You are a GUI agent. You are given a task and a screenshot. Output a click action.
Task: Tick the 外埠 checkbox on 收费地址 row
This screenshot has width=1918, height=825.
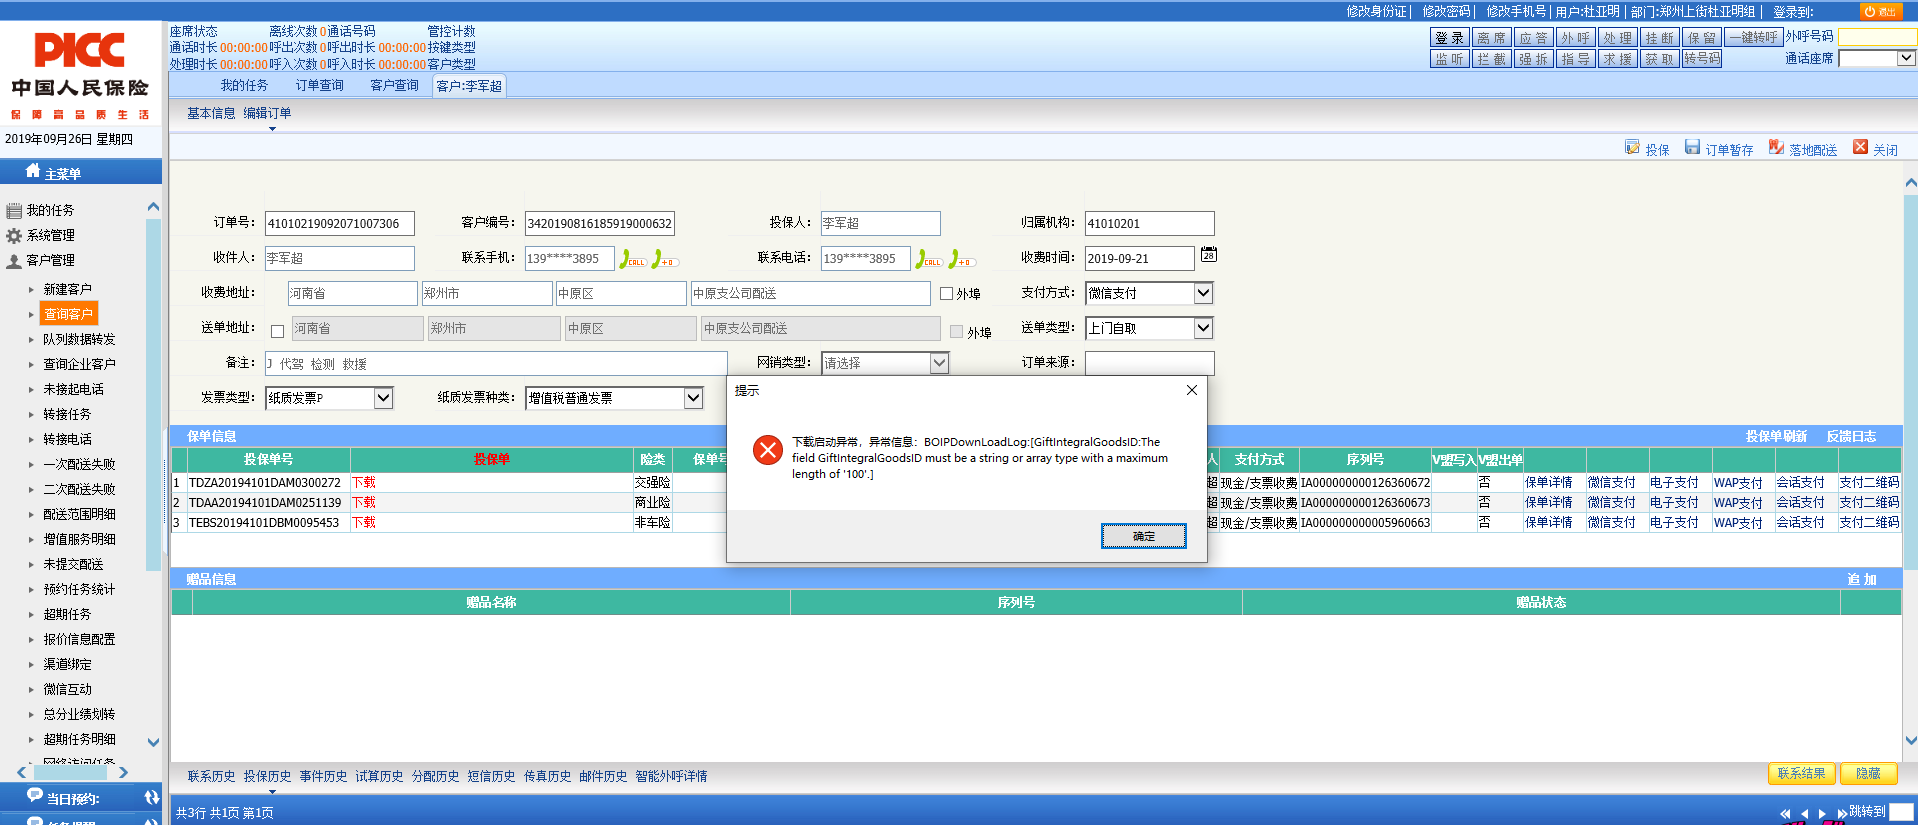click(x=946, y=294)
